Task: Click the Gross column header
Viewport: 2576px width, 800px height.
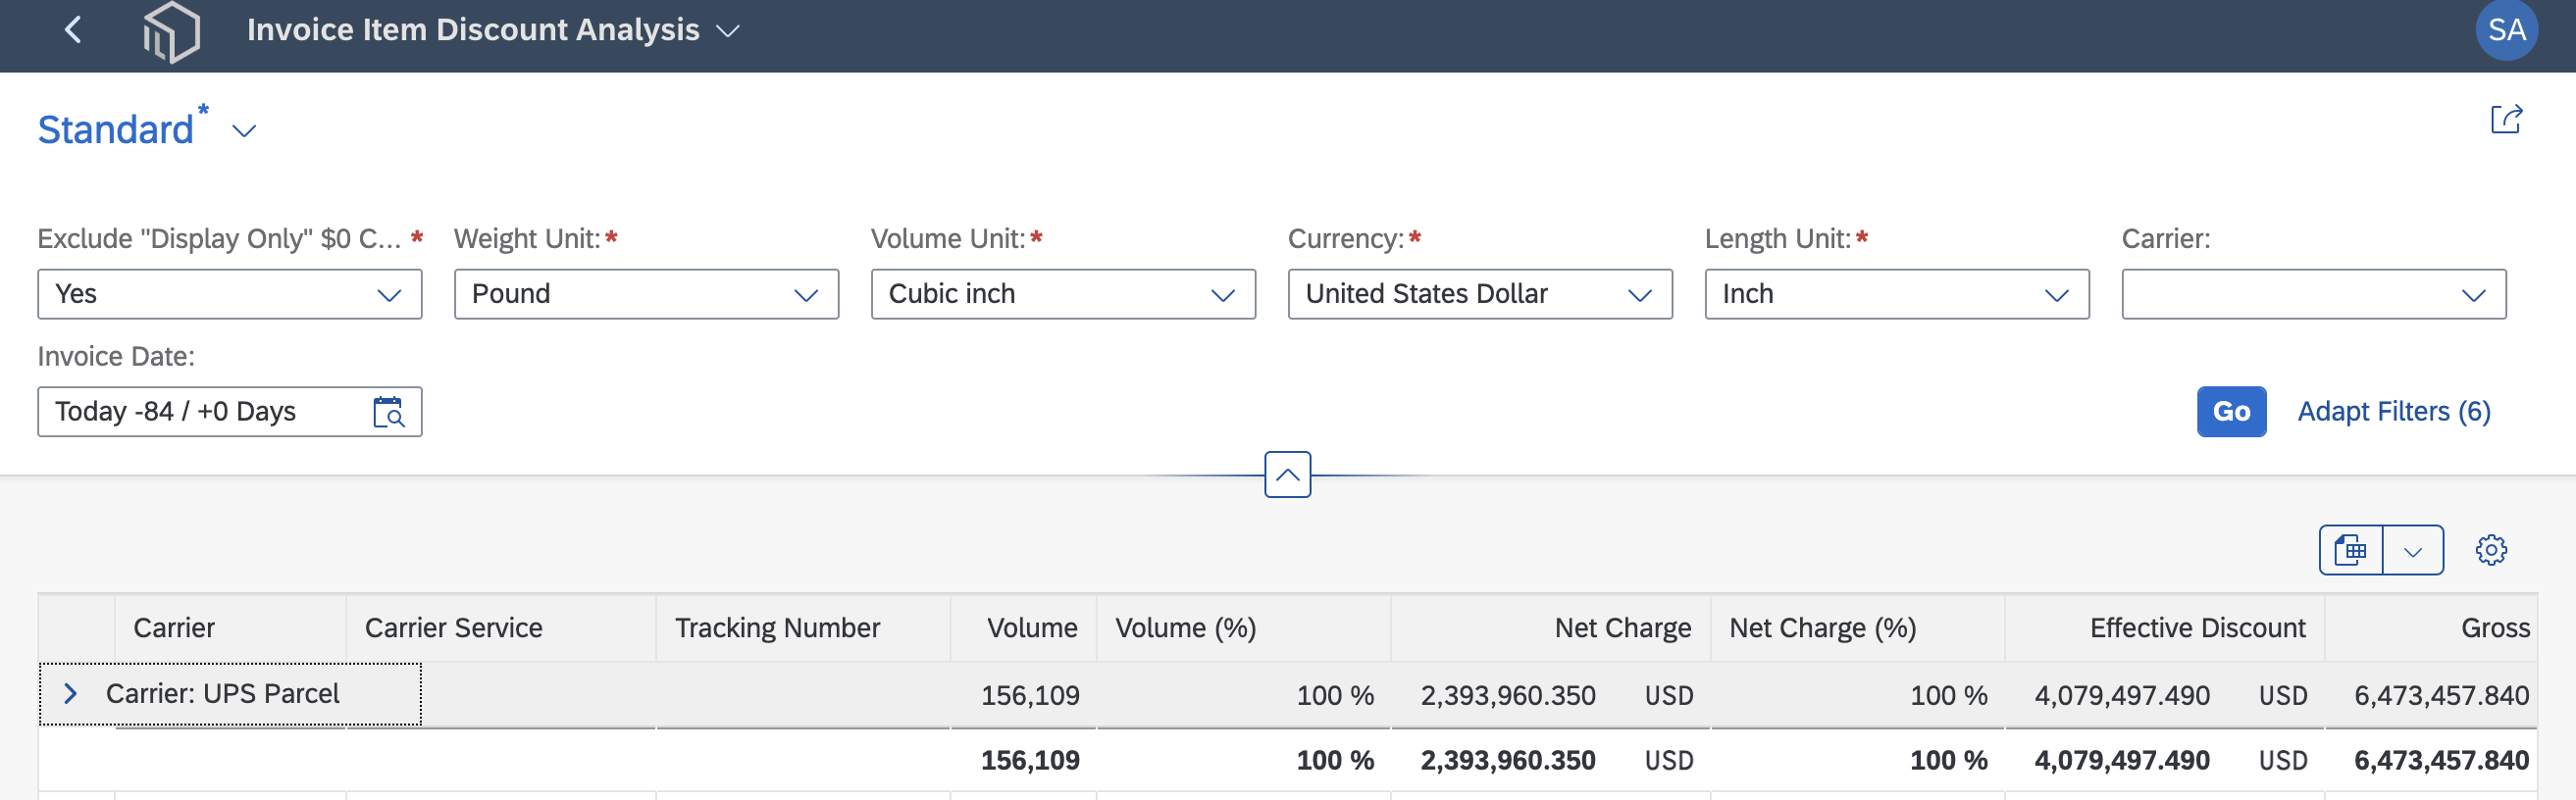Action: tap(2432, 628)
